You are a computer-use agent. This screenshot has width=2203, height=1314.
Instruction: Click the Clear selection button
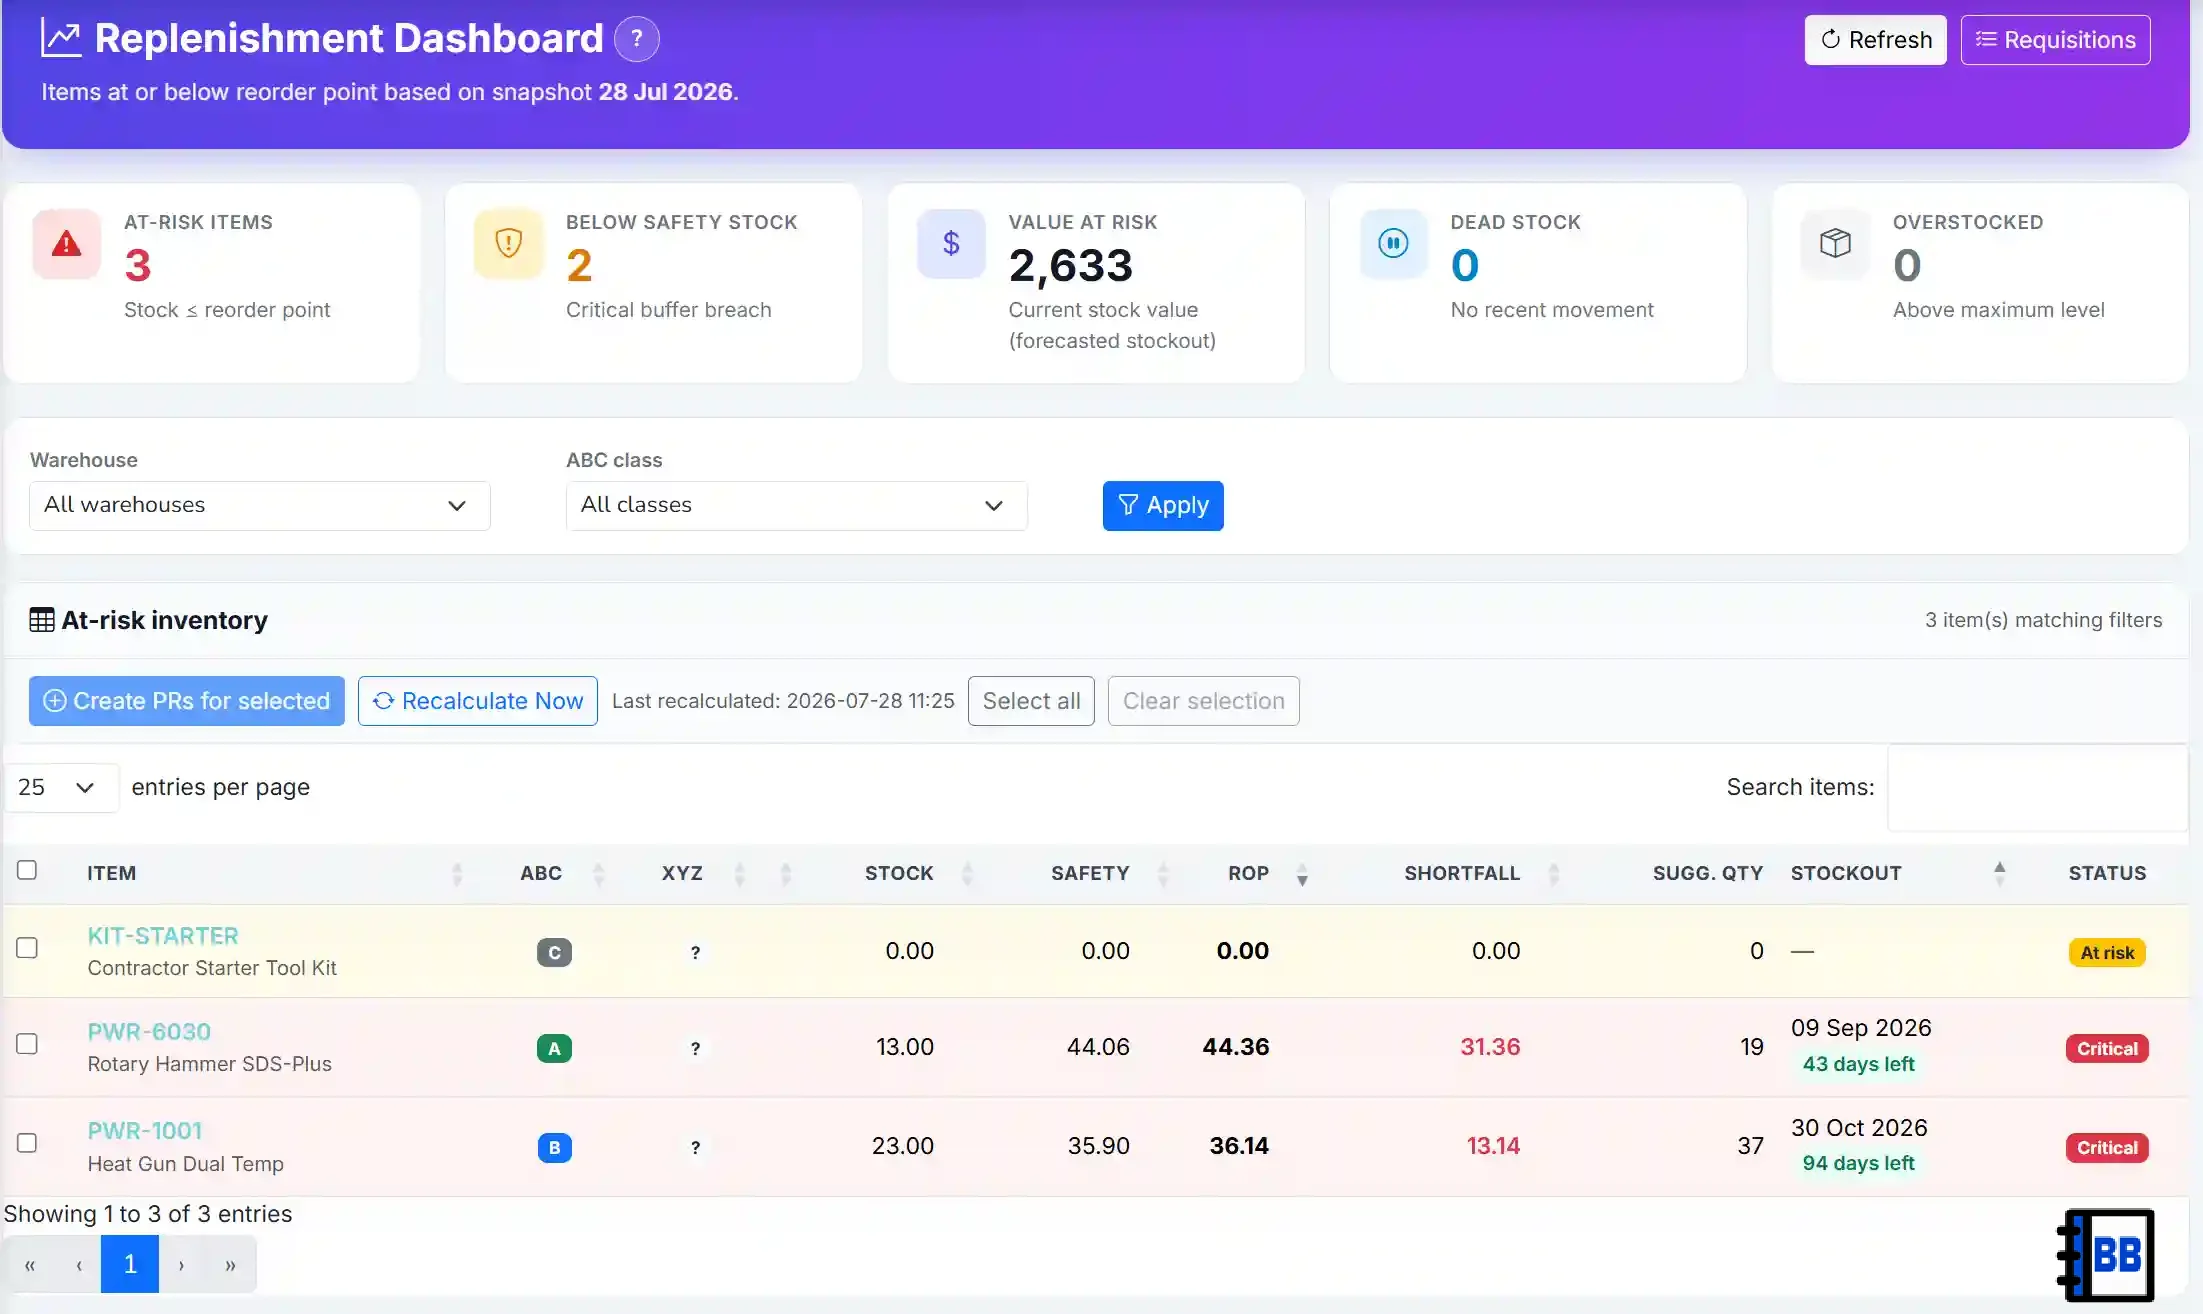click(1203, 701)
